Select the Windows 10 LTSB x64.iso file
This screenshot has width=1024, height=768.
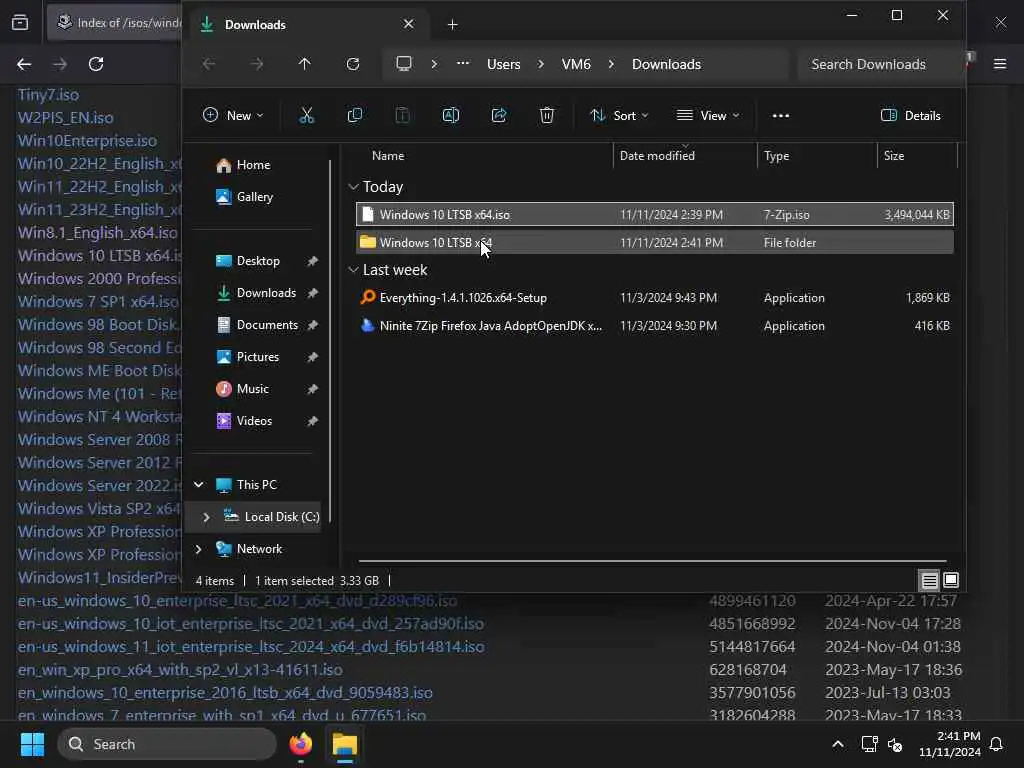pyautogui.click(x=654, y=214)
